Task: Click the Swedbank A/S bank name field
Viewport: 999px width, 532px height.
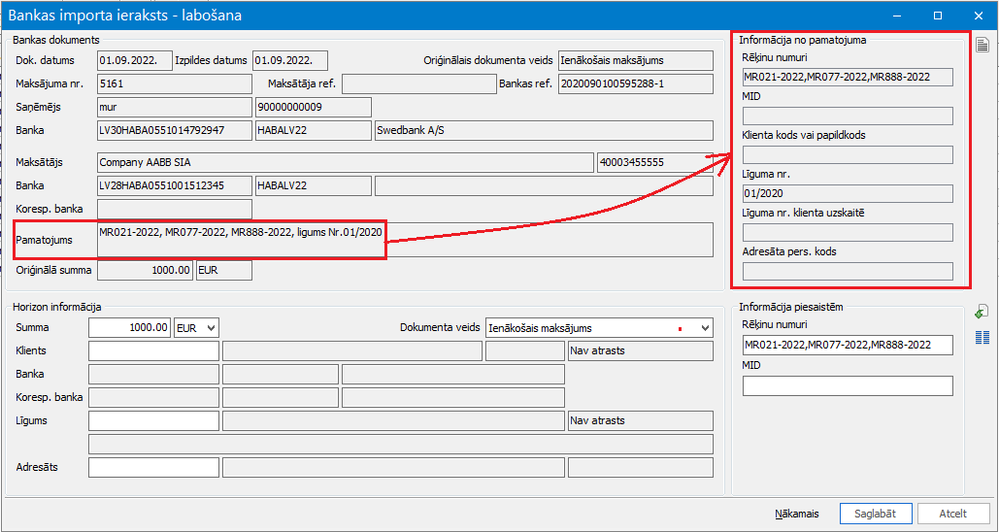Action: [x=543, y=131]
